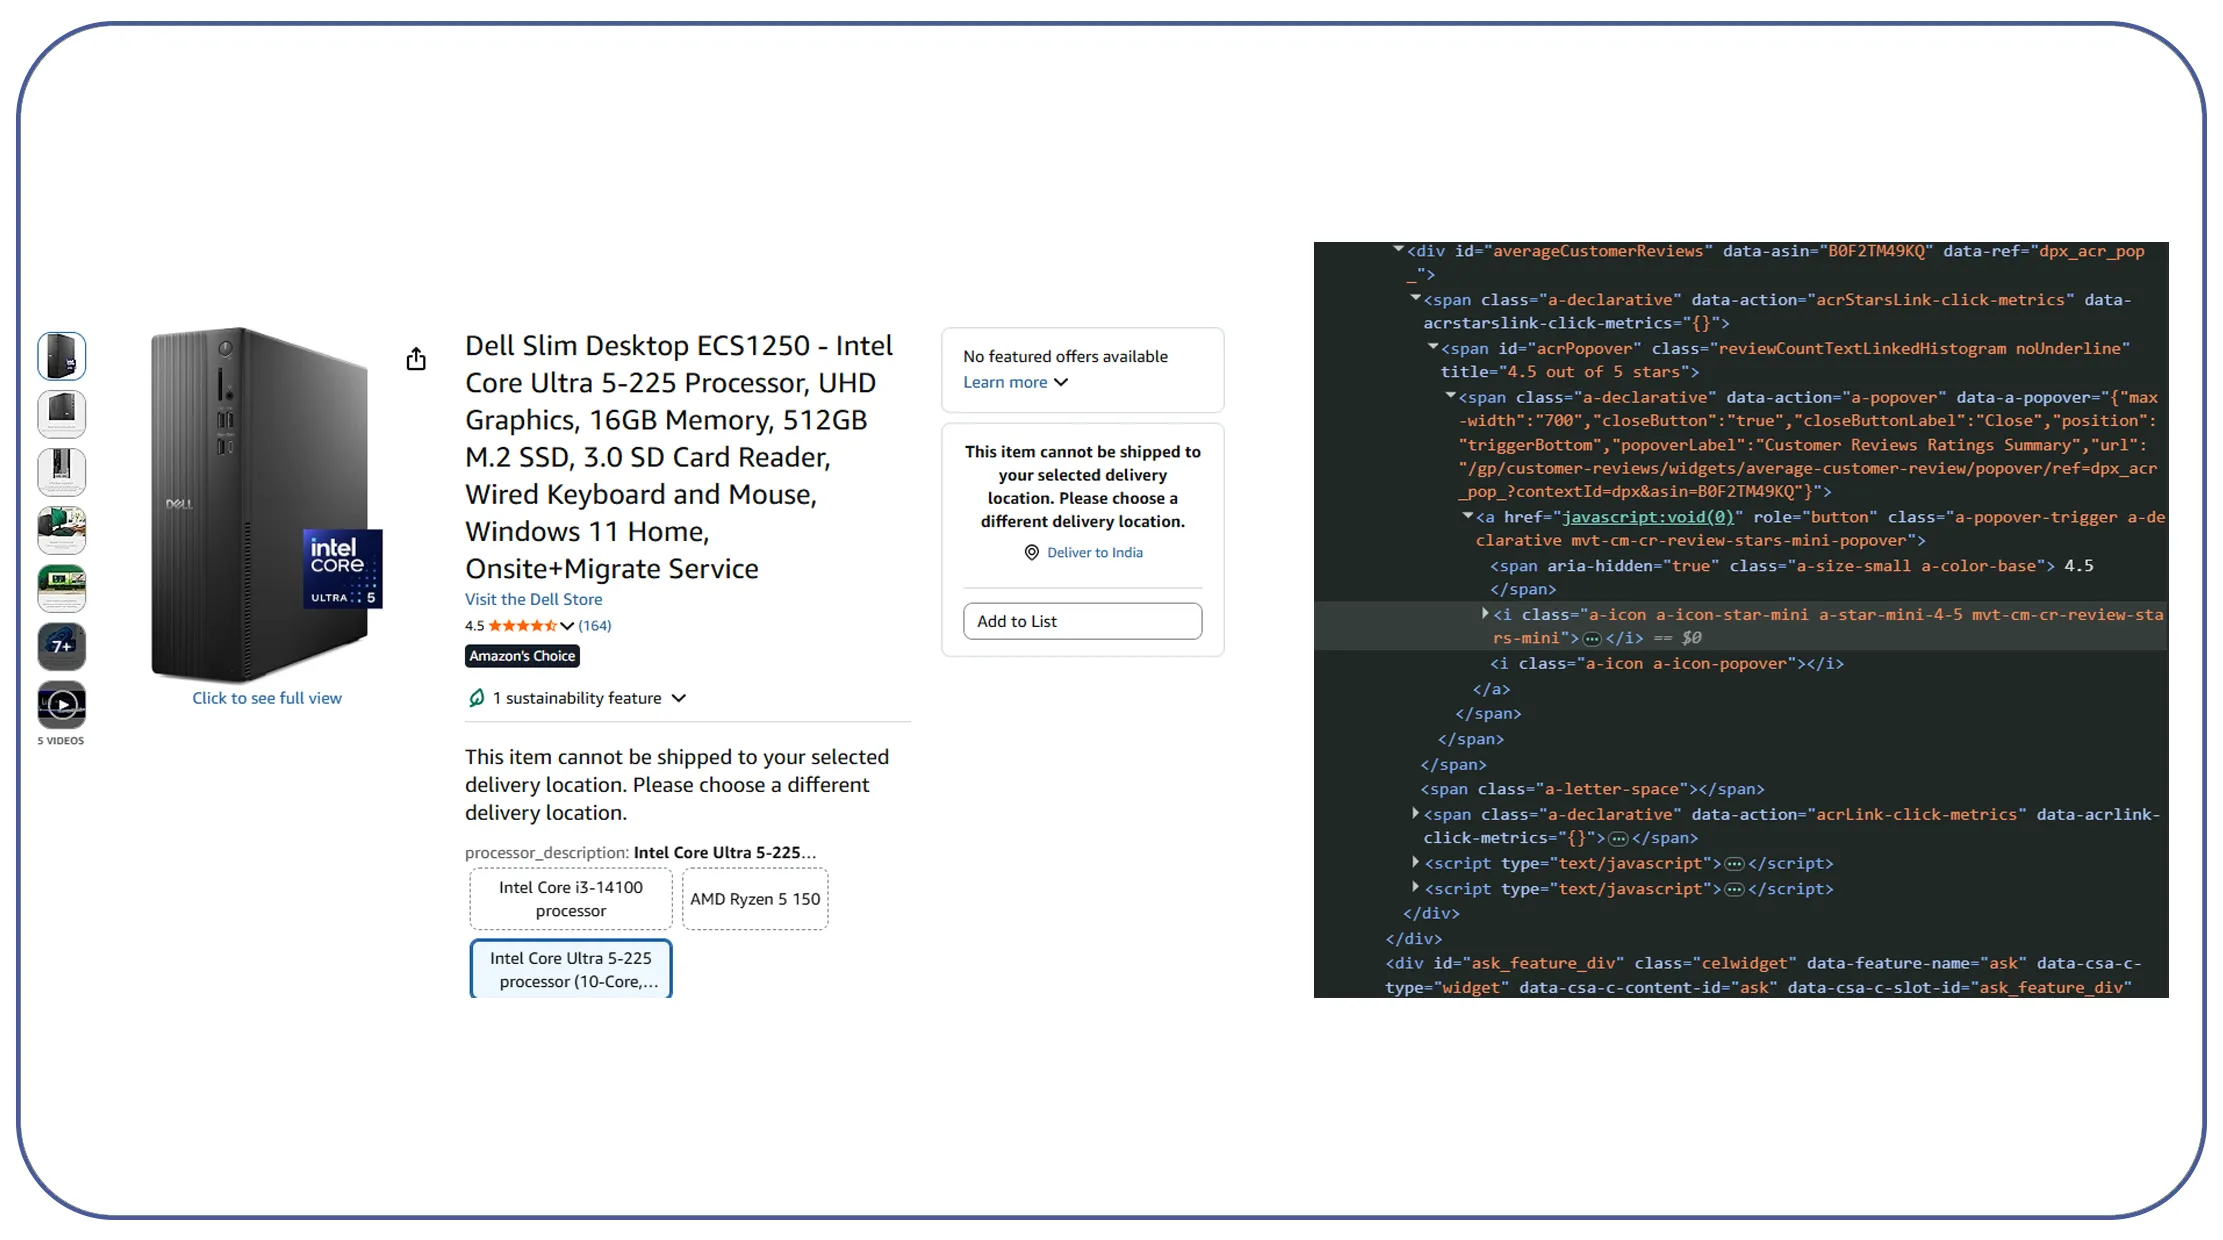Click the Add to List button
This screenshot has height=1240, width=2223.
1082,621
